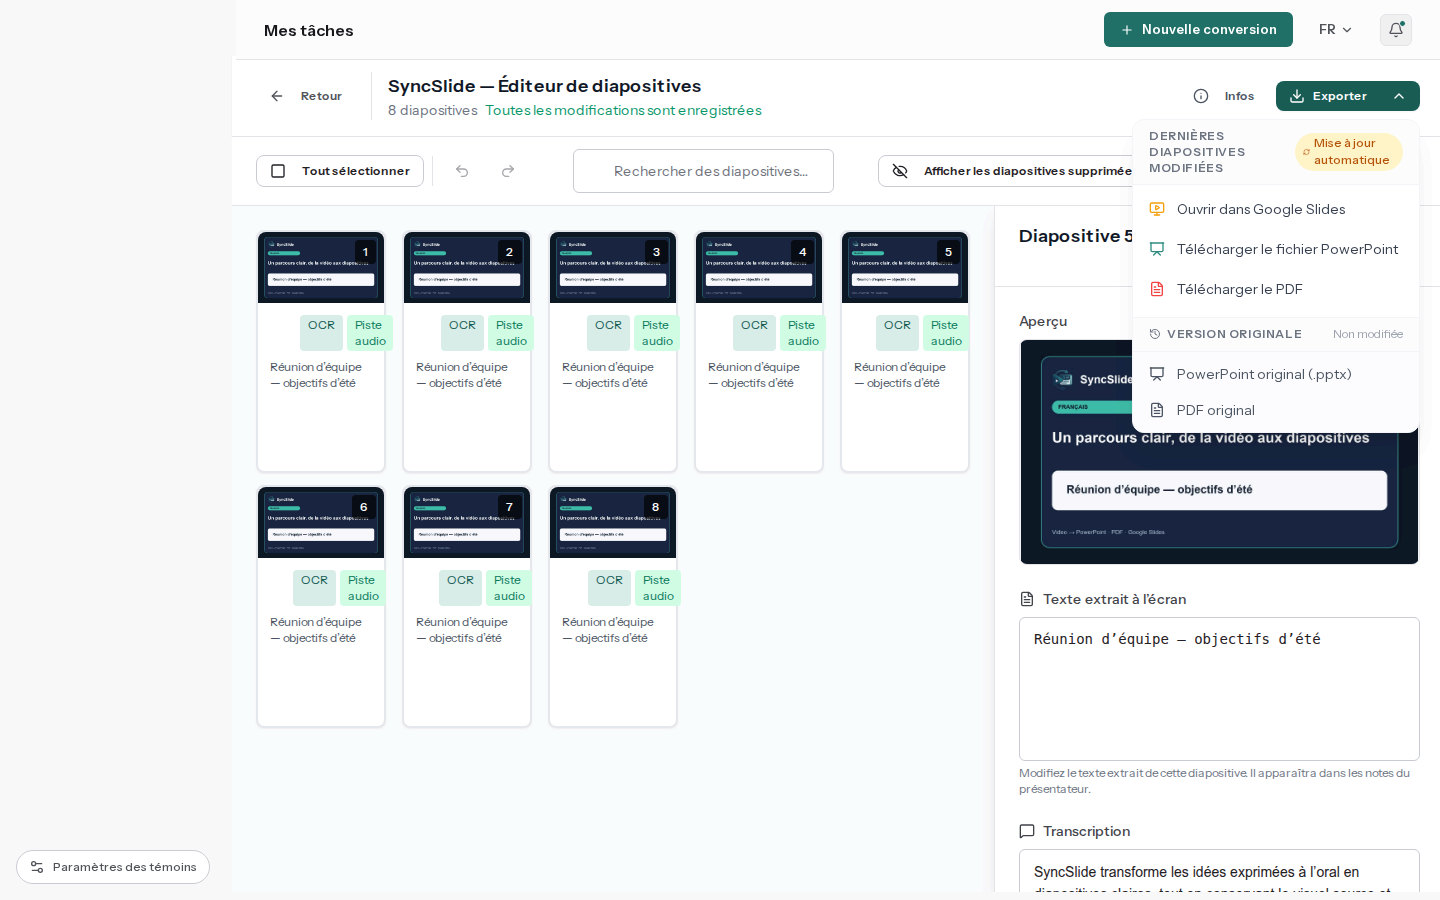
Task: Click the document icon beside PDF original
Action: click(x=1157, y=410)
